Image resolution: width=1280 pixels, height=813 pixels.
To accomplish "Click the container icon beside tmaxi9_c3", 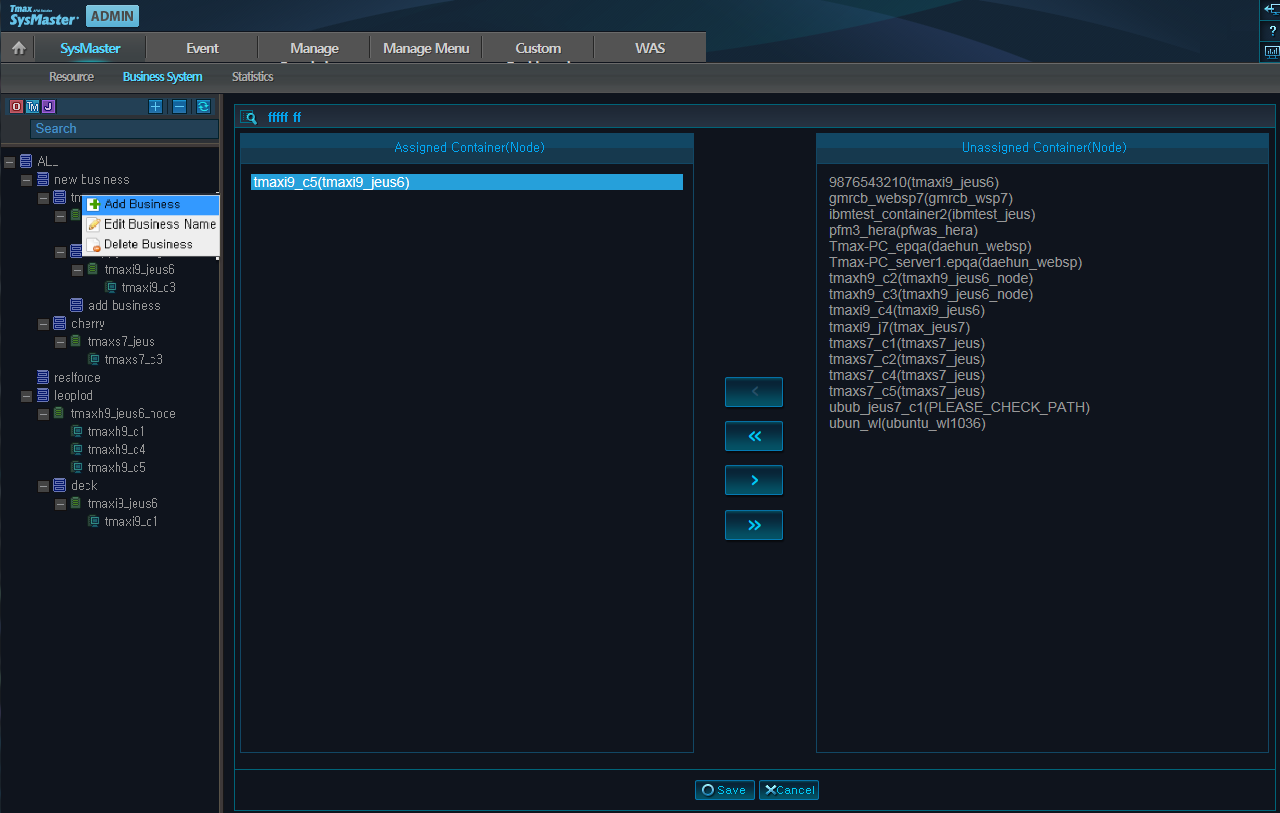I will pos(111,287).
